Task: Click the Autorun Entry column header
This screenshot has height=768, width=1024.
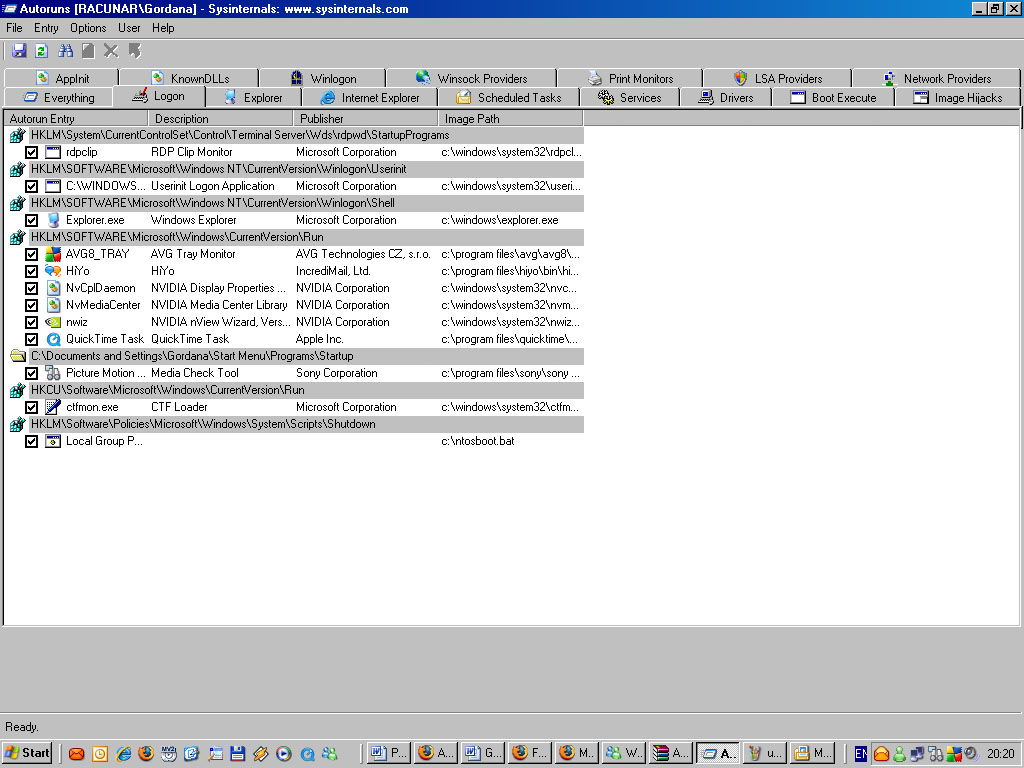Action: pos(76,119)
